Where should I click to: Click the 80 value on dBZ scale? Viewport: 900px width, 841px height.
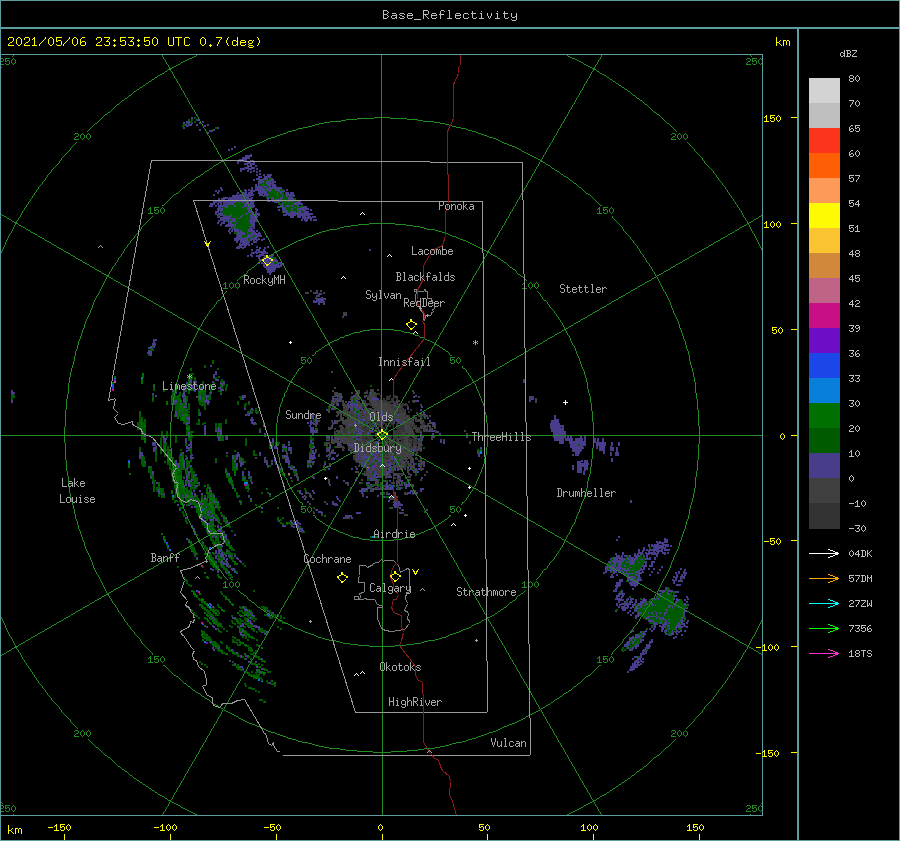tap(854, 79)
